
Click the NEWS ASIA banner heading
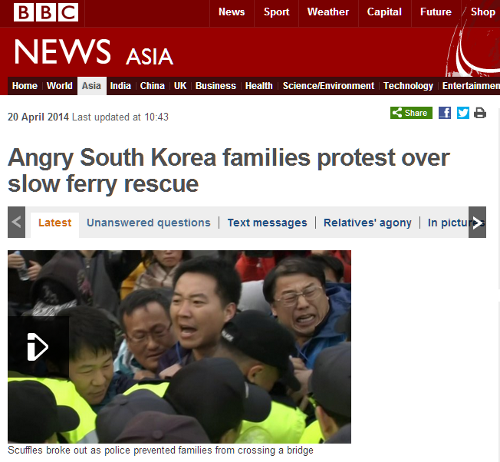click(94, 52)
